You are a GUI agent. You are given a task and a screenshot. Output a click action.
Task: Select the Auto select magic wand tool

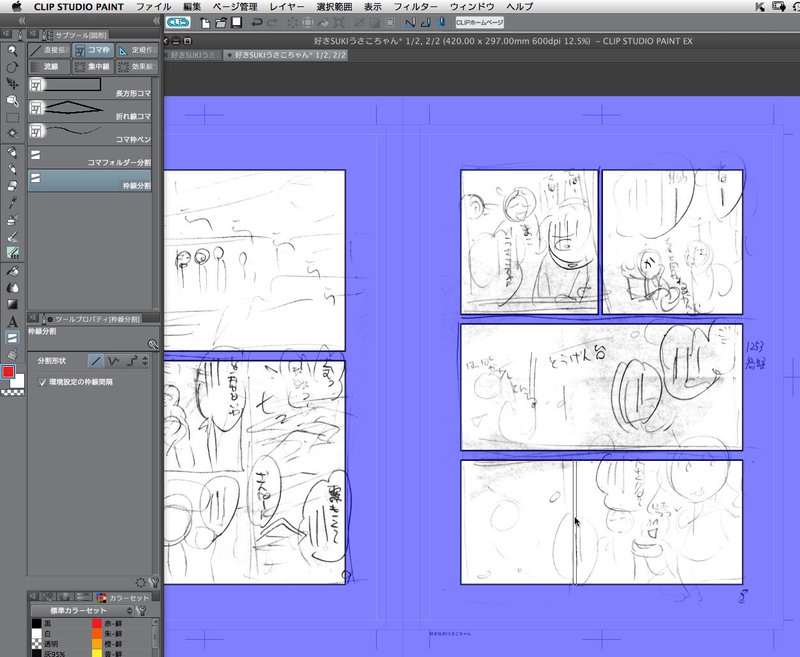tap(12, 134)
